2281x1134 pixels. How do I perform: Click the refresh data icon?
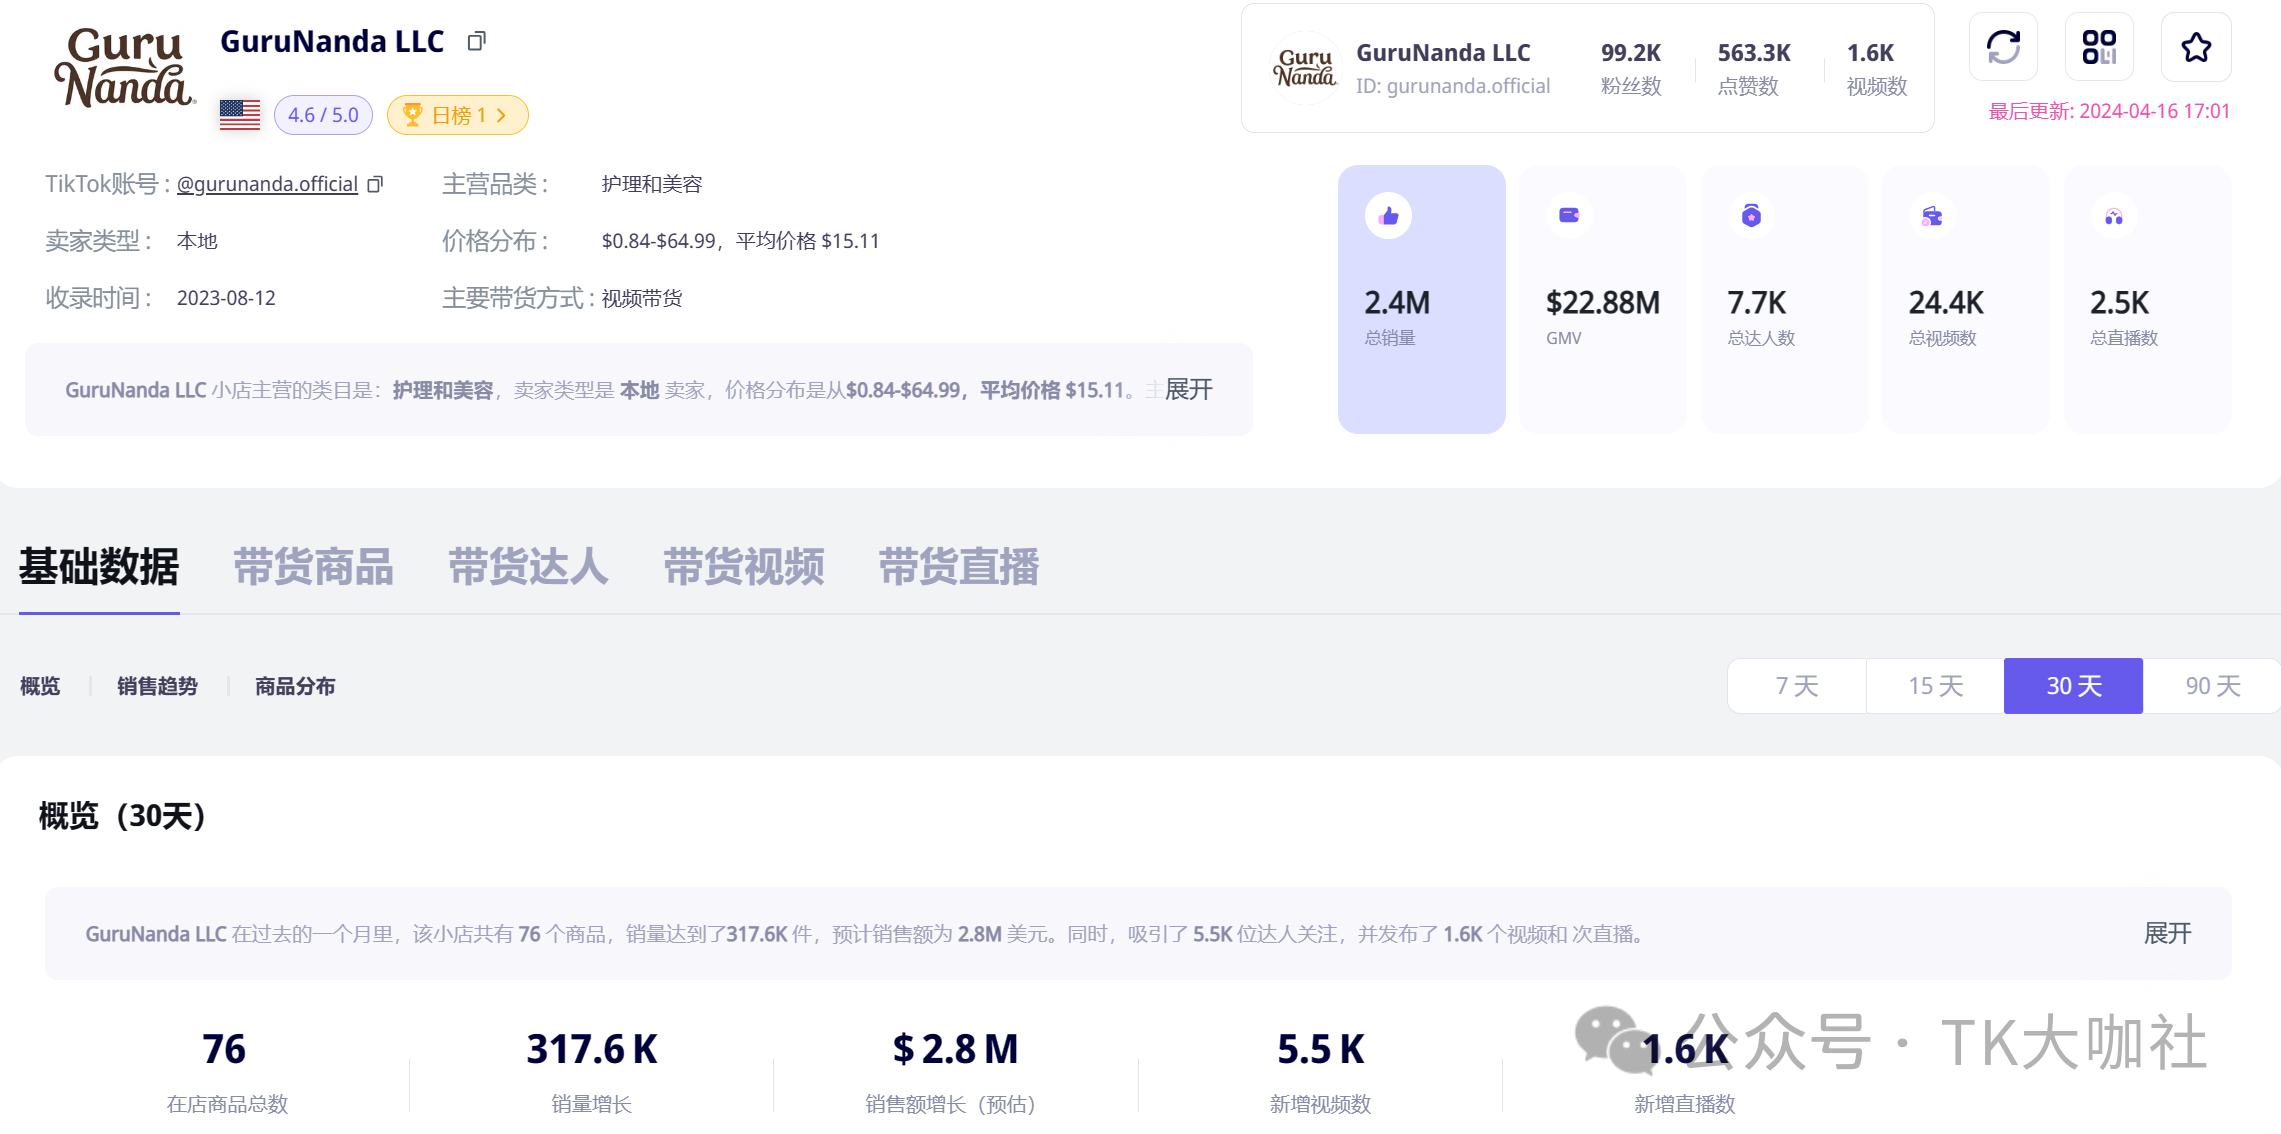(x=2003, y=47)
